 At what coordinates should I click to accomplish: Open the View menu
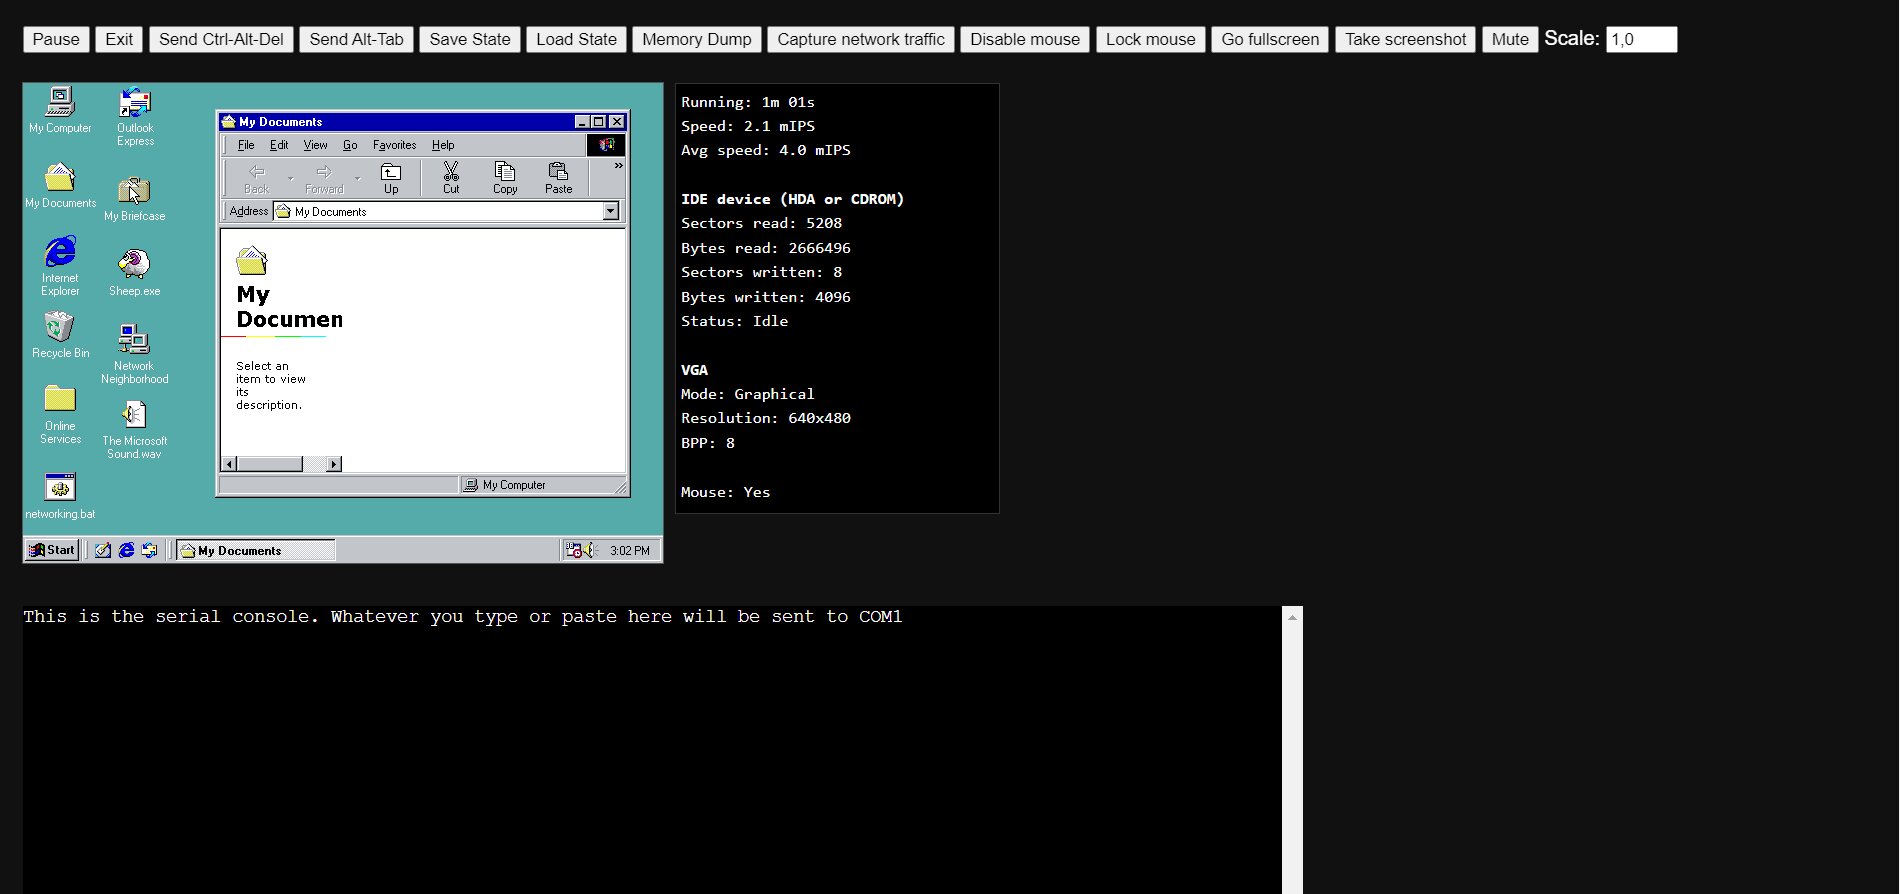click(315, 145)
